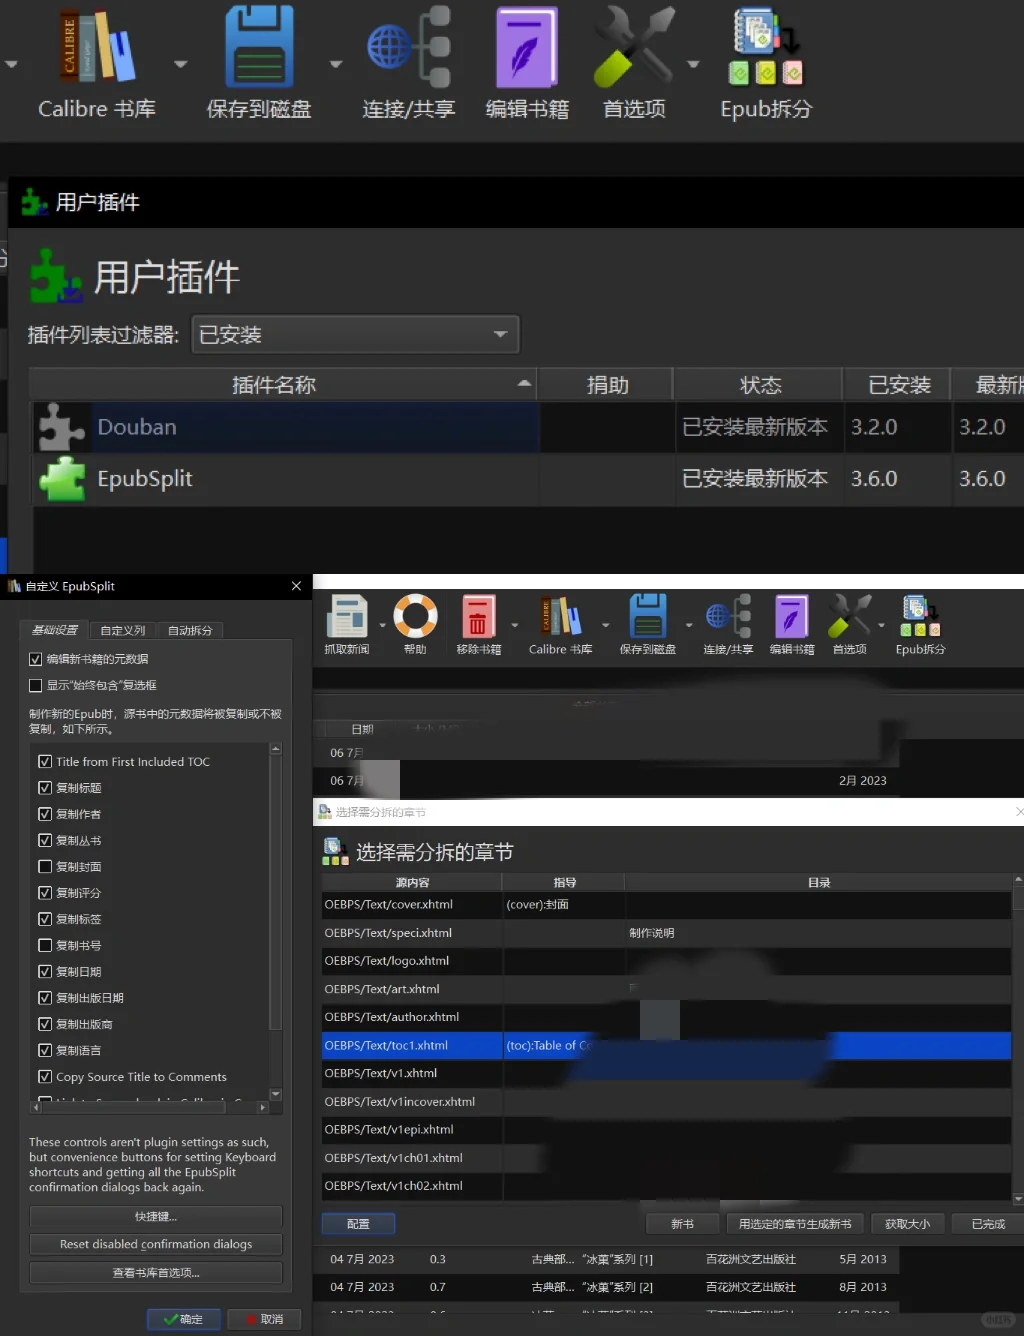The image size is (1024, 1336).
Task: Open dropdown arrow next to 抓取新闻
Action: point(382,625)
